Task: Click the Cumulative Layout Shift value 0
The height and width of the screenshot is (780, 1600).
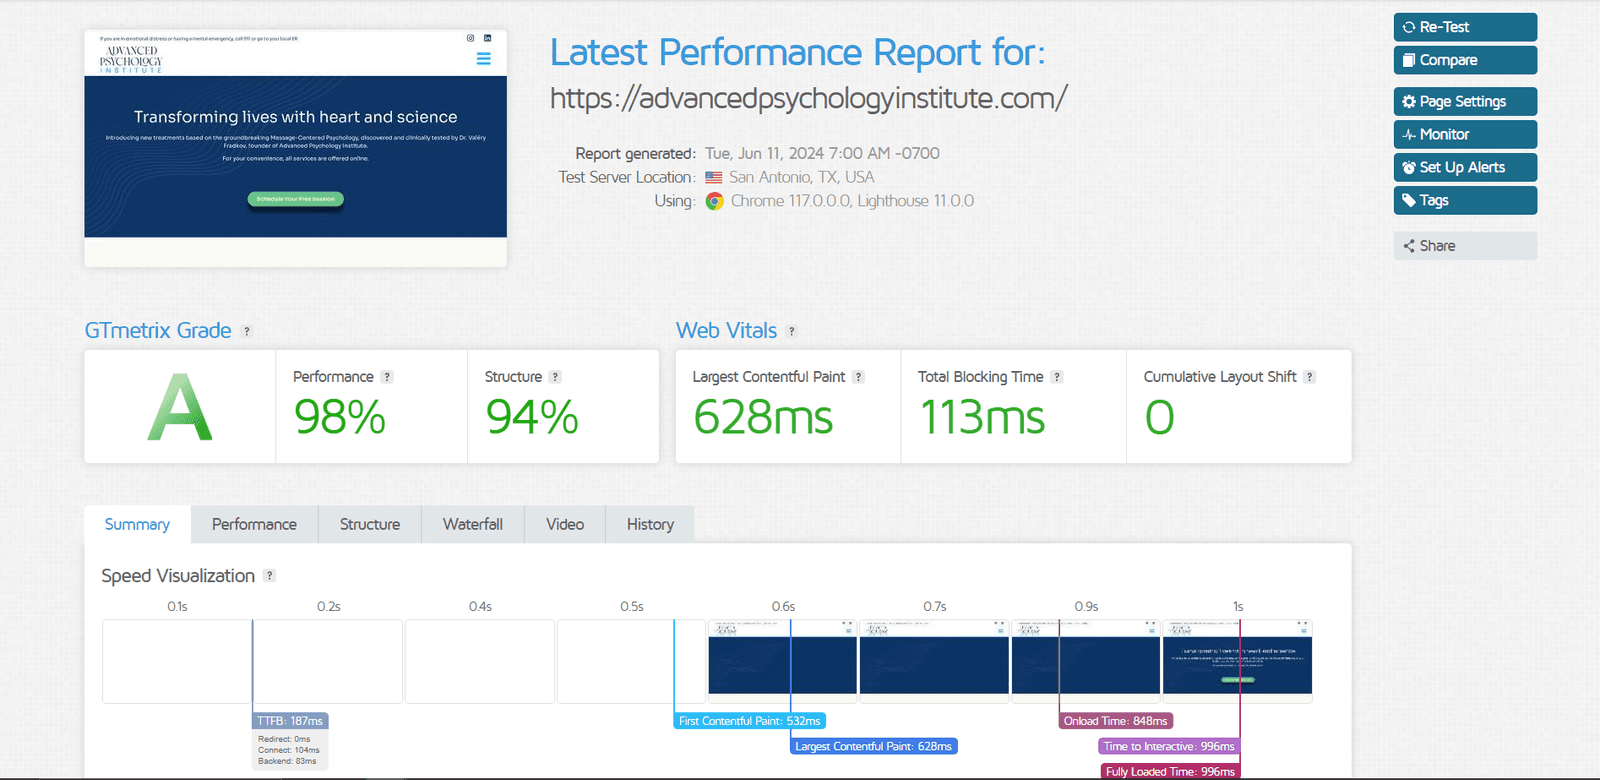Action: click(1160, 417)
